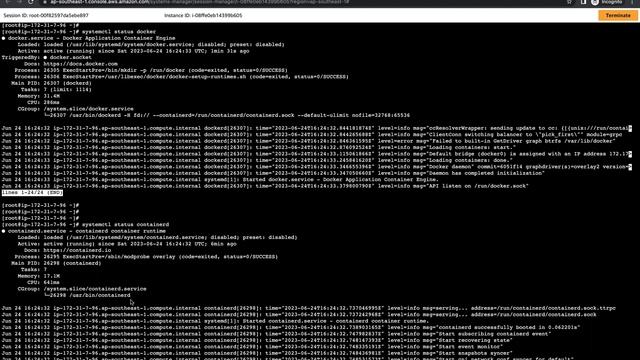Click 'CGroup: /system.slice/docker.service' line
The height and width of the screenshot is (360, 640).
[x=76, y=109]
